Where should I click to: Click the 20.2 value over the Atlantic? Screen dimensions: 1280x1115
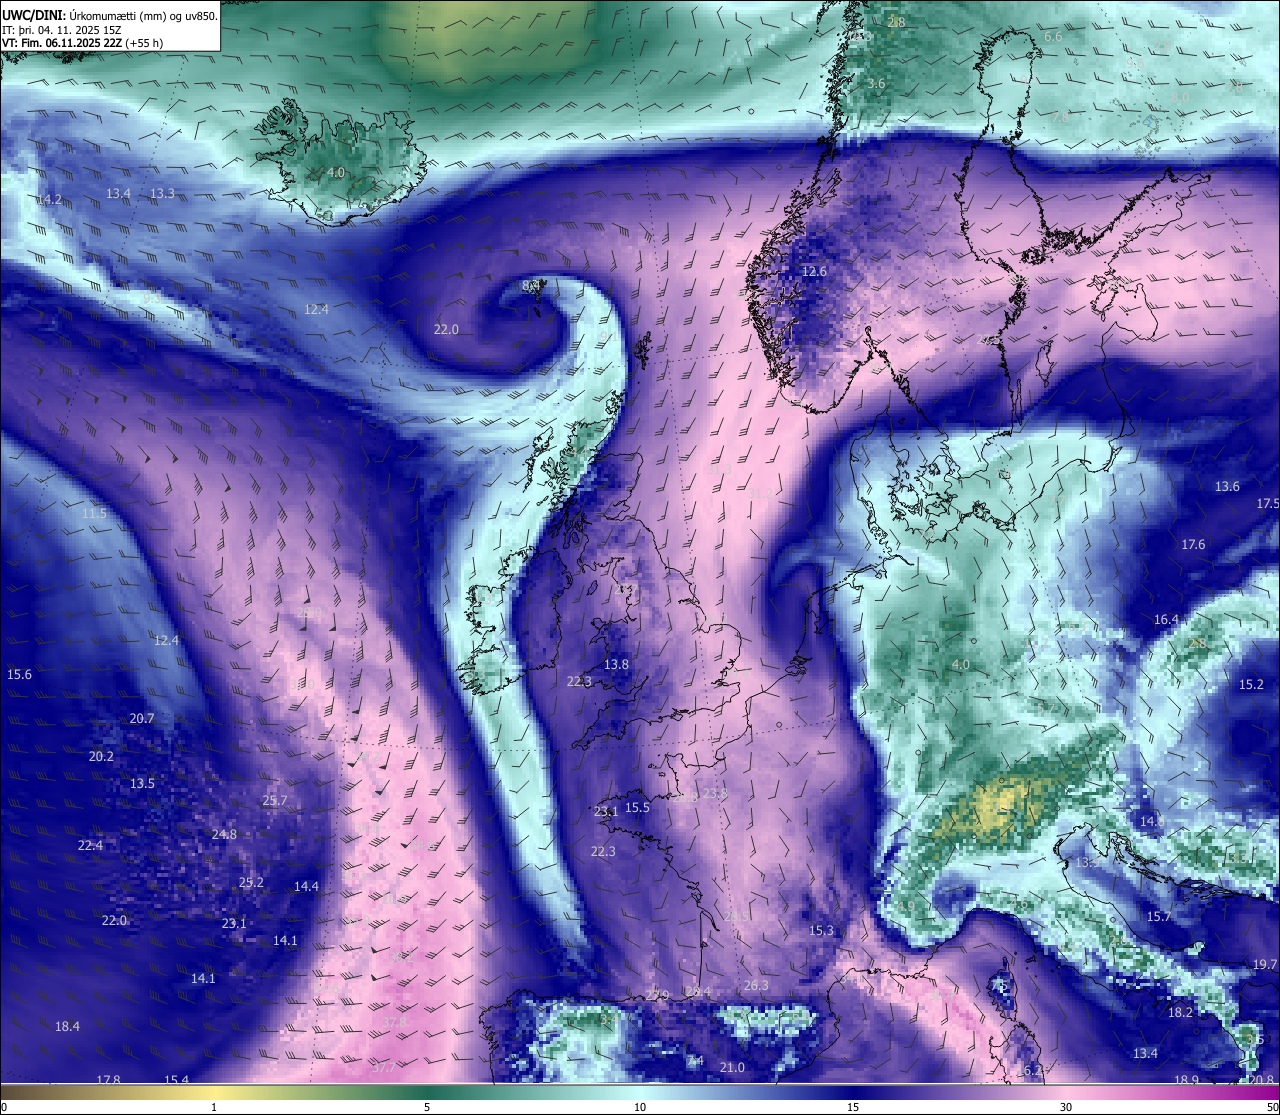click(101, 757)
